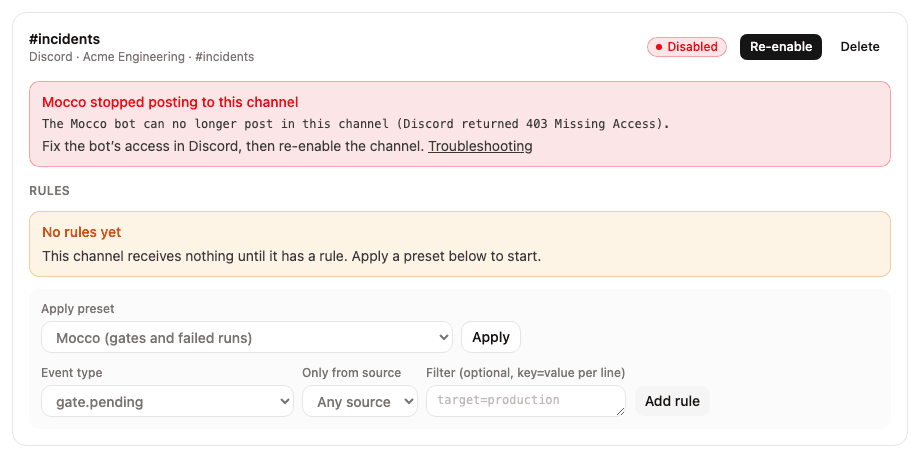Open the Event type dropdown
The height and width of the screenshot is (458, 920).
point(167,401)
